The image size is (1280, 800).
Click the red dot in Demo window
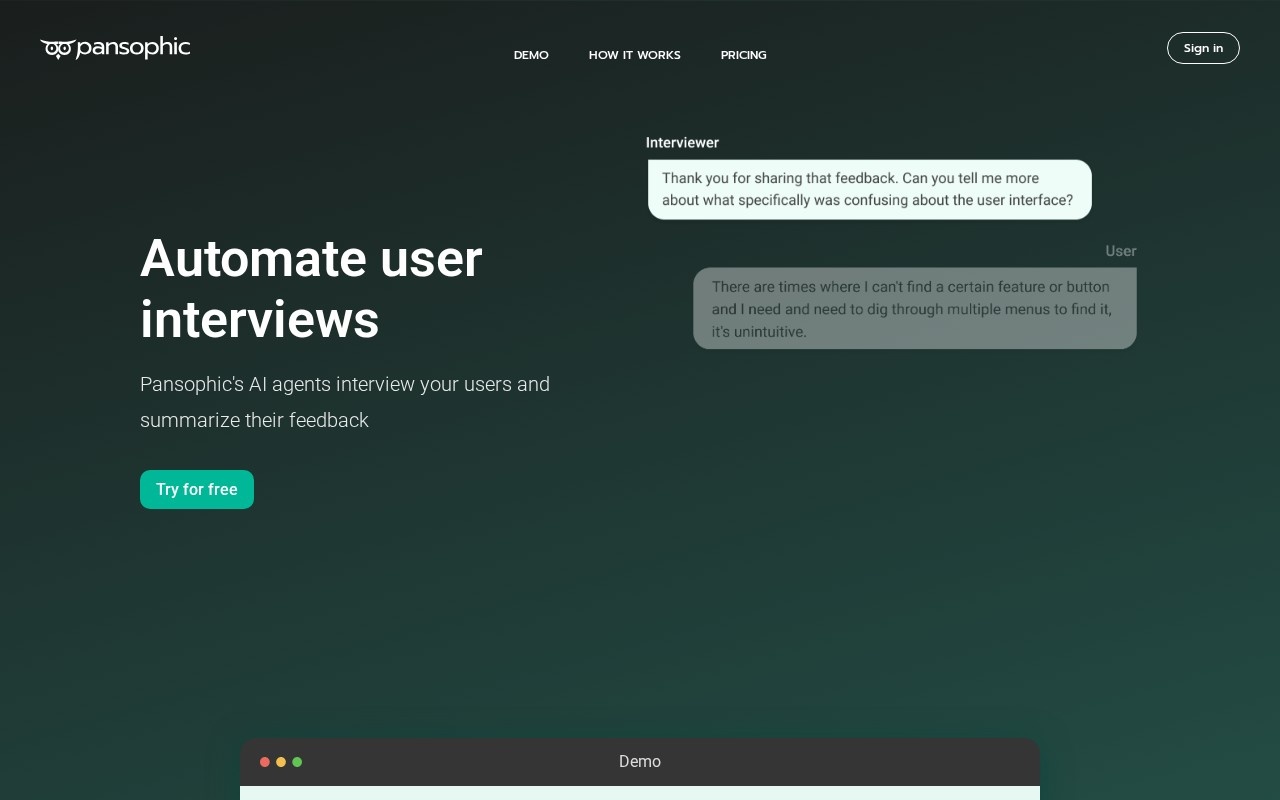tap(265, 762)
